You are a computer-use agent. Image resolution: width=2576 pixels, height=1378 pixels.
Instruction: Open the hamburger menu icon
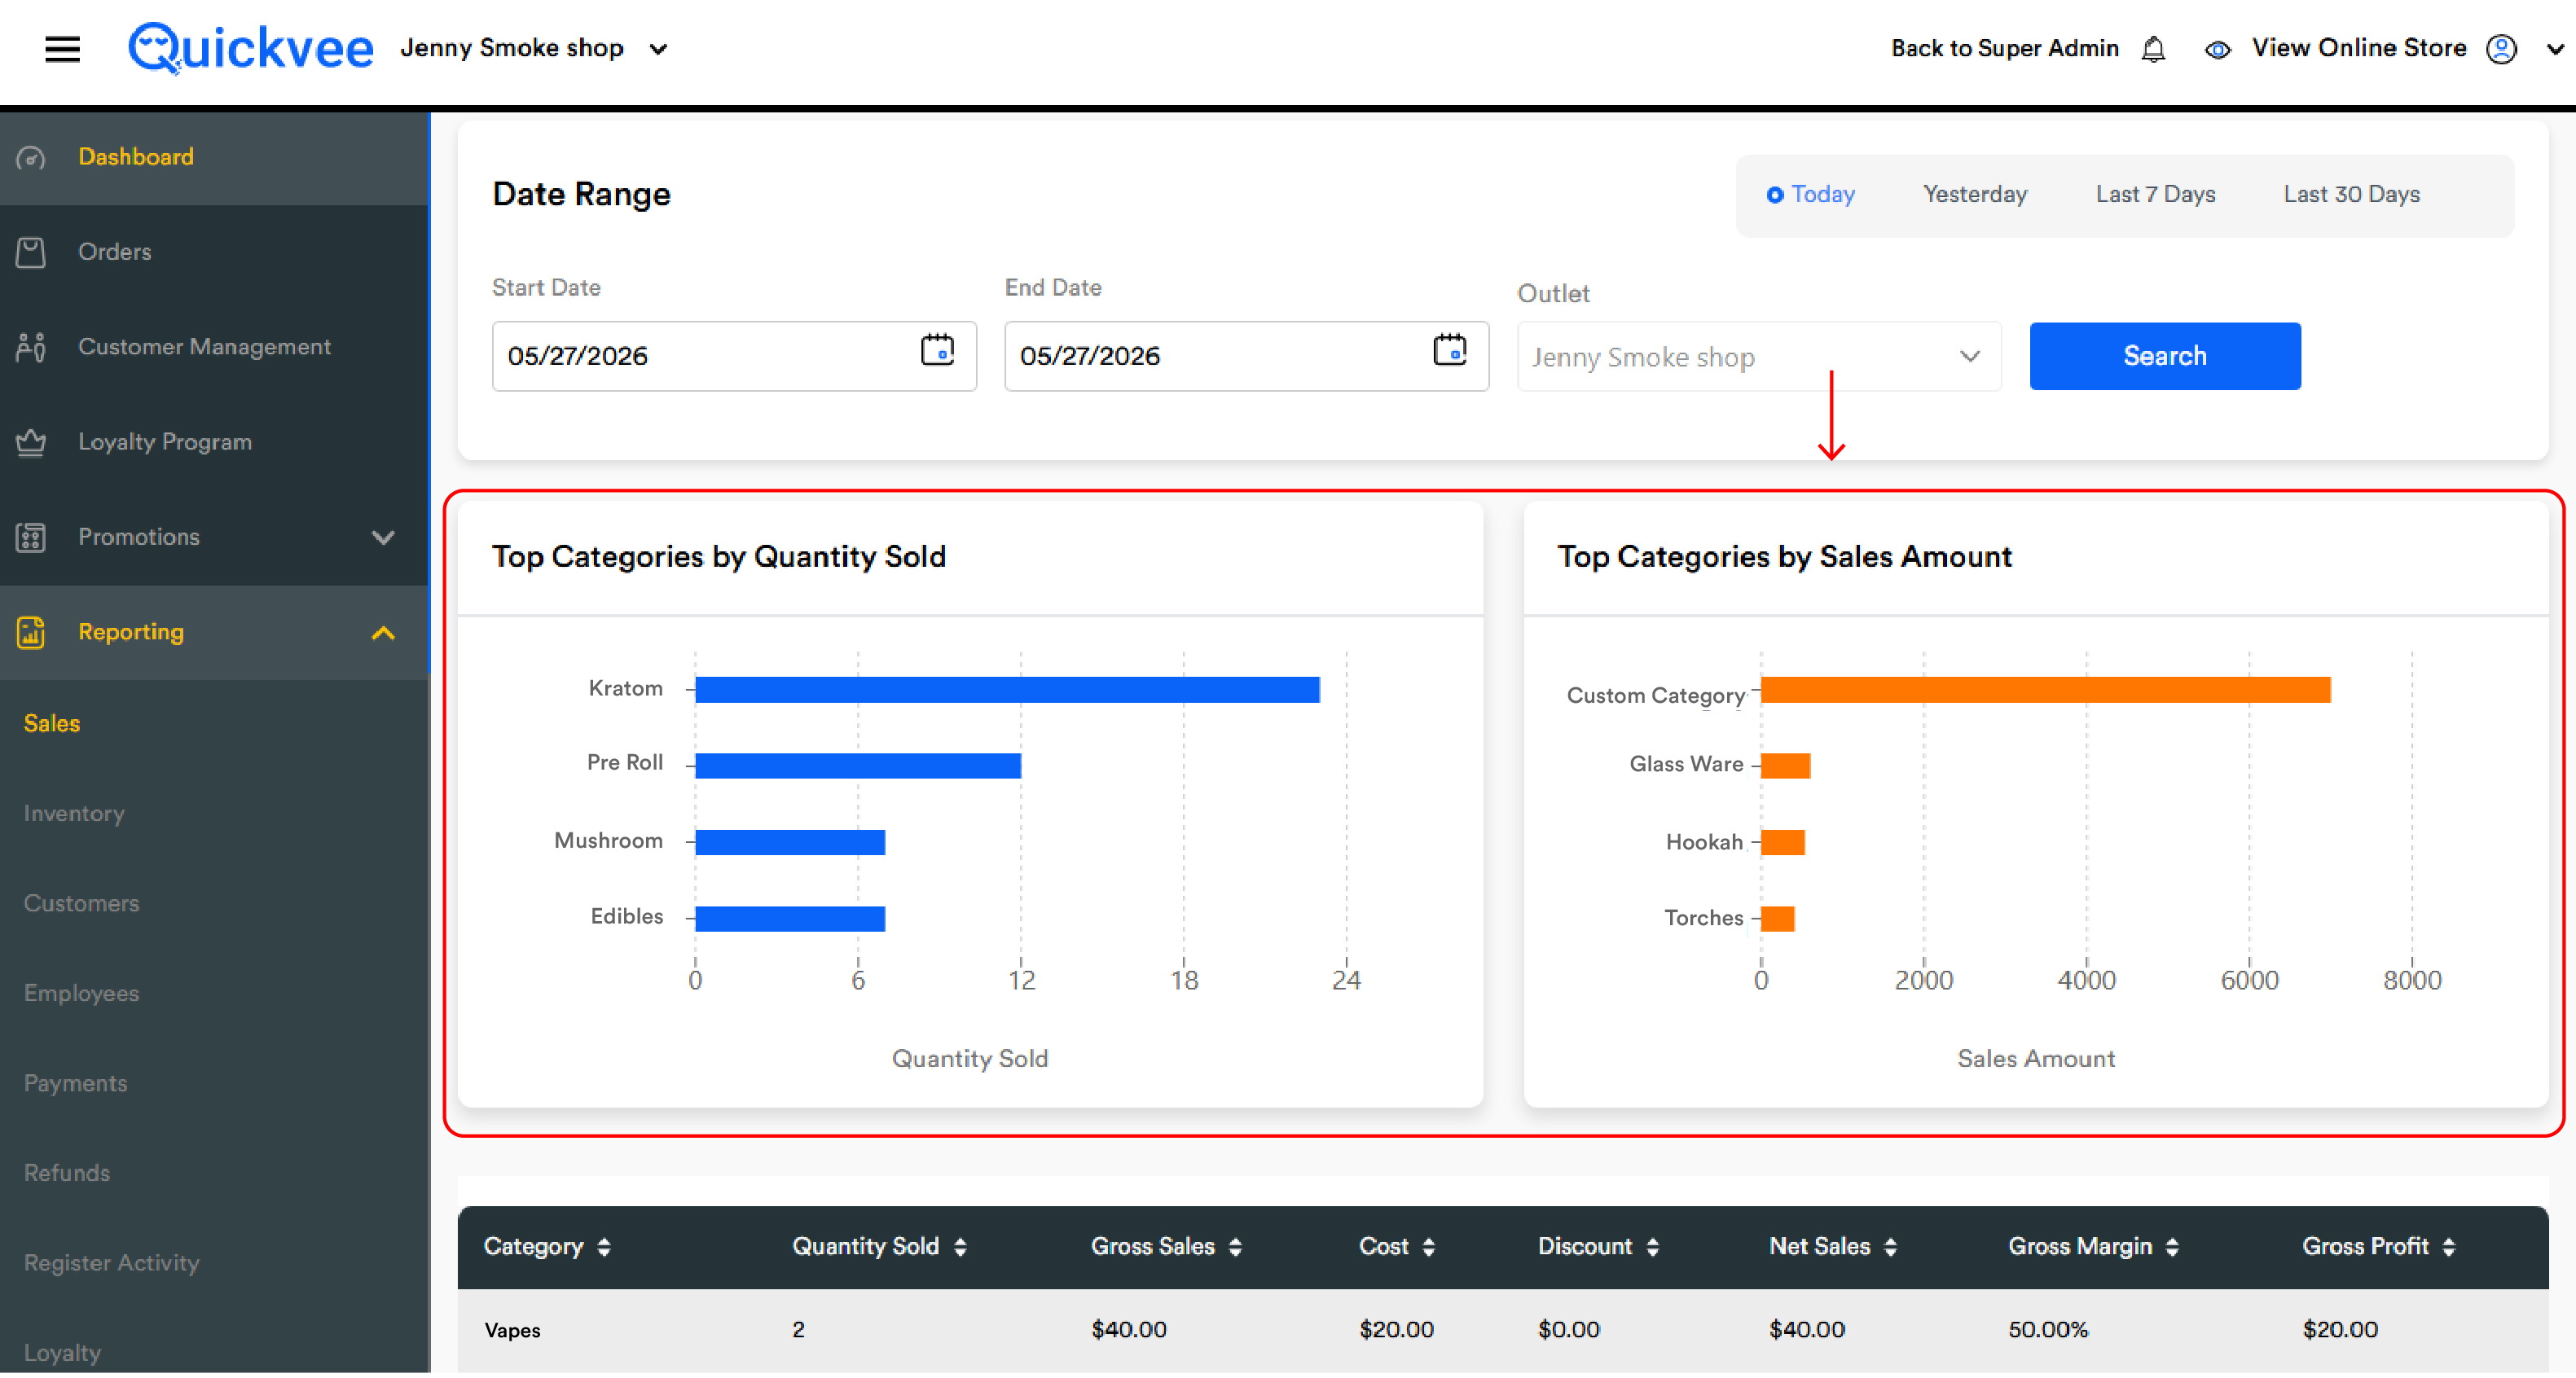tap(62, 48)
